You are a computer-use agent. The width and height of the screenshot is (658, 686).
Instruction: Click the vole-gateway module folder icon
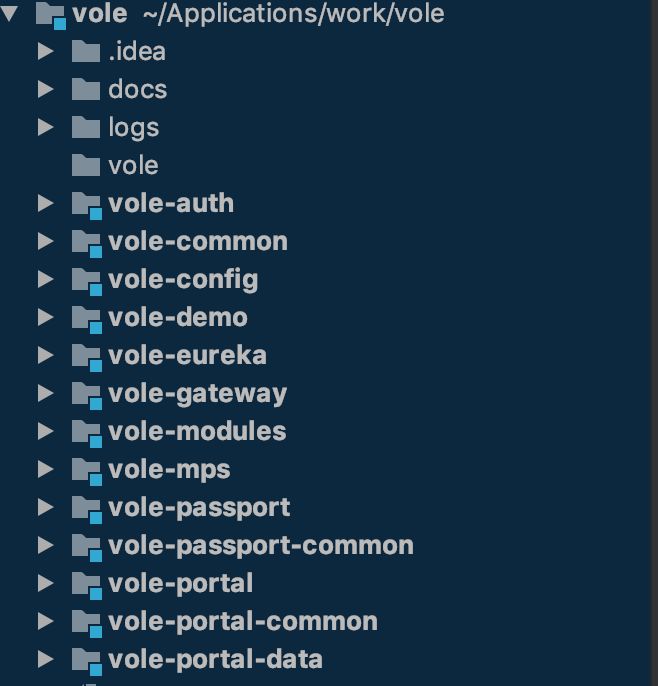coord(87,394)
